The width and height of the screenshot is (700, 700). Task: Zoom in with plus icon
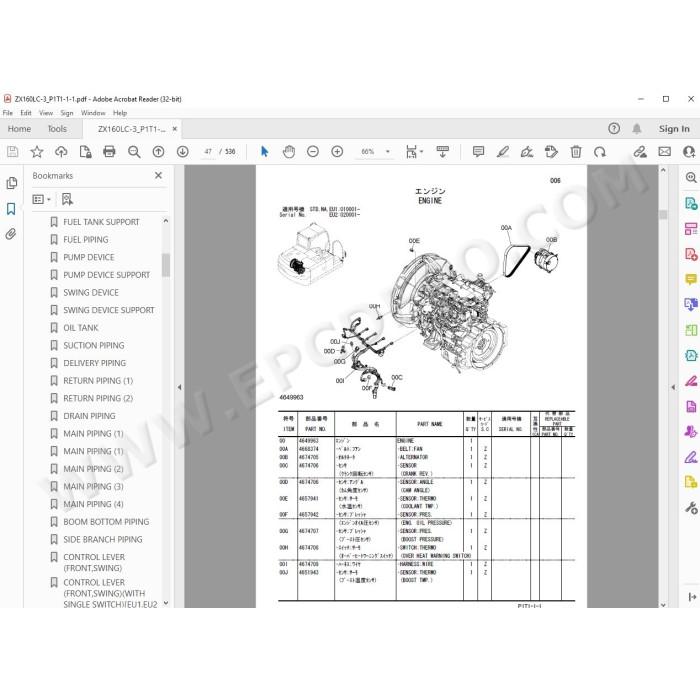(x=337, y=152)
